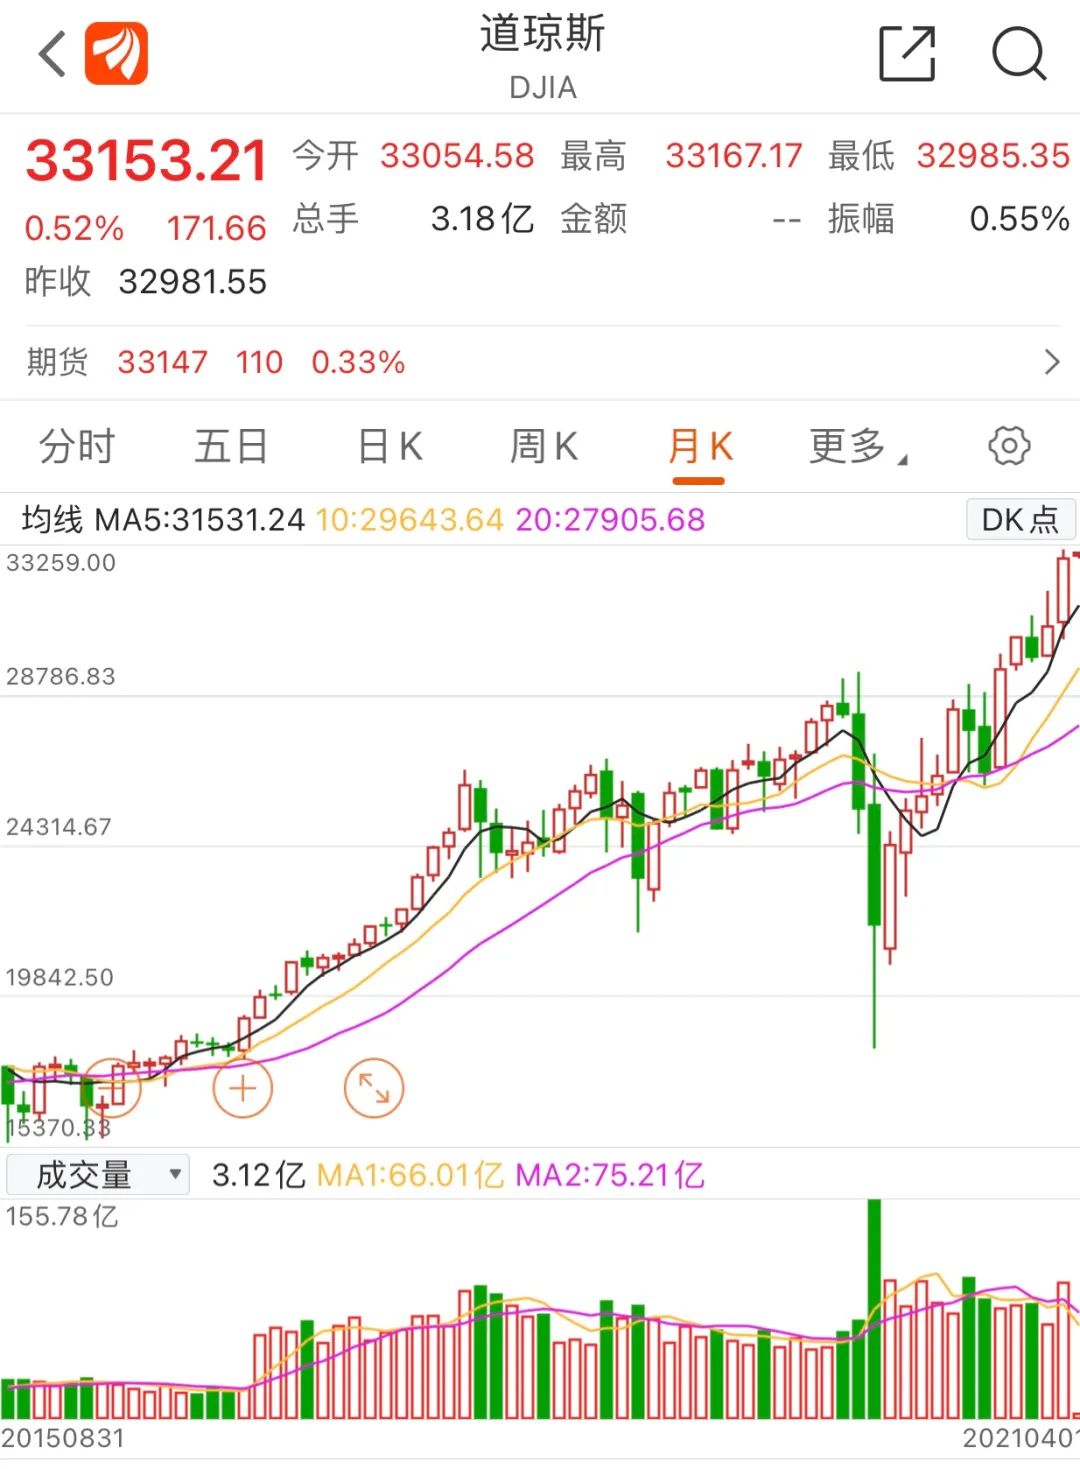Screen dimensions: 1080x1469
Task: Open futures details via the right chevron
Action: click(x=1052, y=361)
